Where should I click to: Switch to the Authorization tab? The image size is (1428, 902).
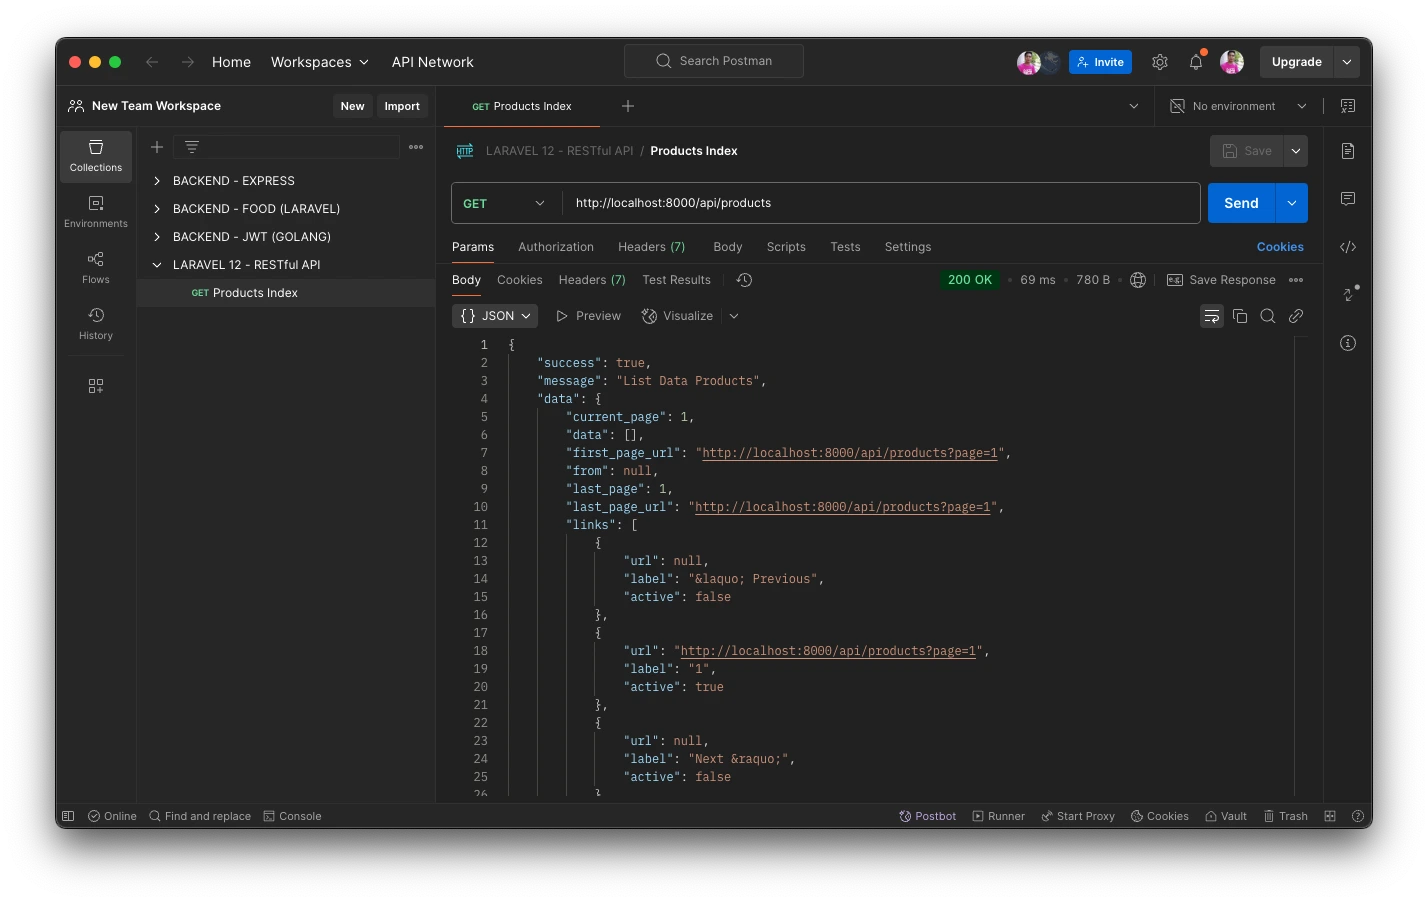click(x=556, y=247)
